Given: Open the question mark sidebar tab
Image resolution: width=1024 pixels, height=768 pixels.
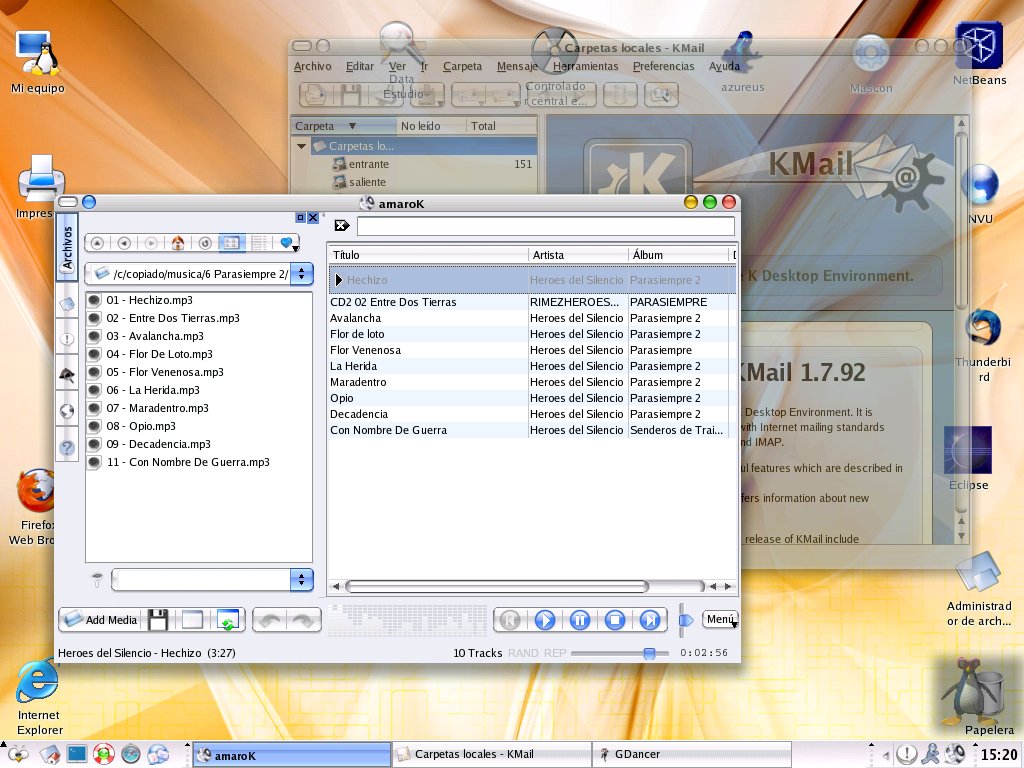Looking at the screenshot, I should (67, 447).
